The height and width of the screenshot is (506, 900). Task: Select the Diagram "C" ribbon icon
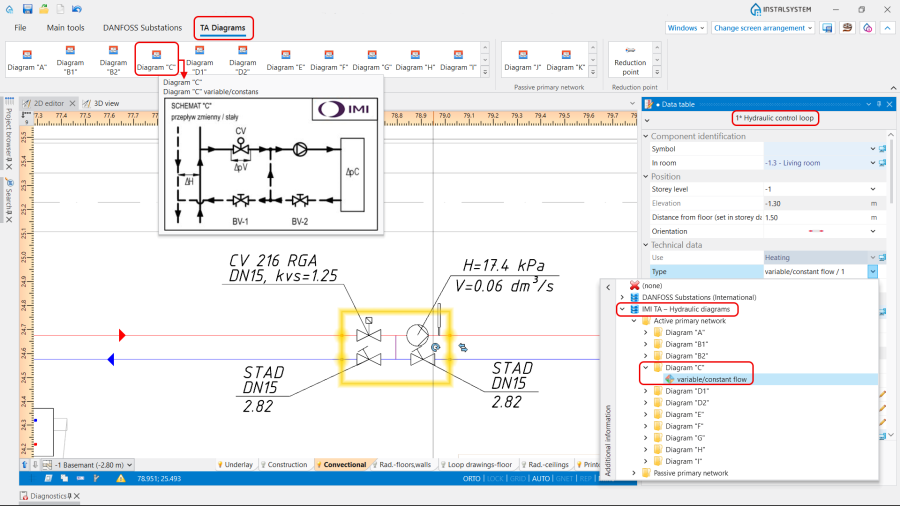[x=156, y=58]
